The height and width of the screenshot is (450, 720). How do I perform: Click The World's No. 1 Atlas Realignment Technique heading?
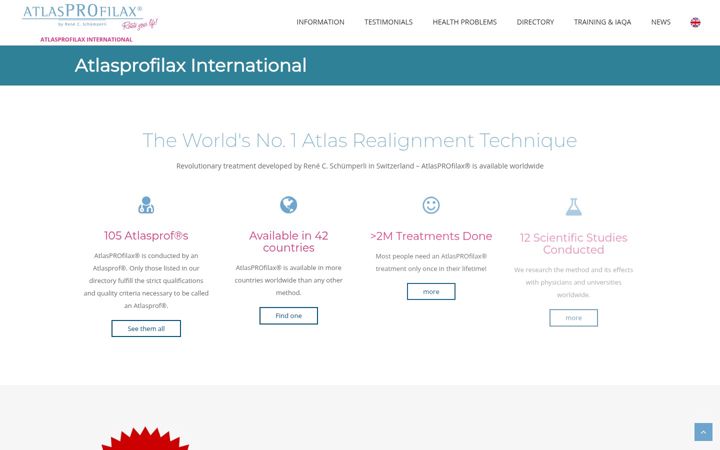pos(360,140)
